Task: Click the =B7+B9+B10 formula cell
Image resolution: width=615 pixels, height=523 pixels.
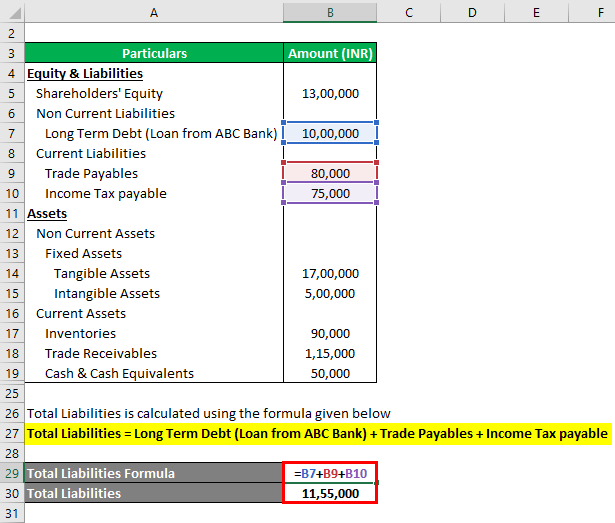Action: pyautogui.click(x=330, y=474)
